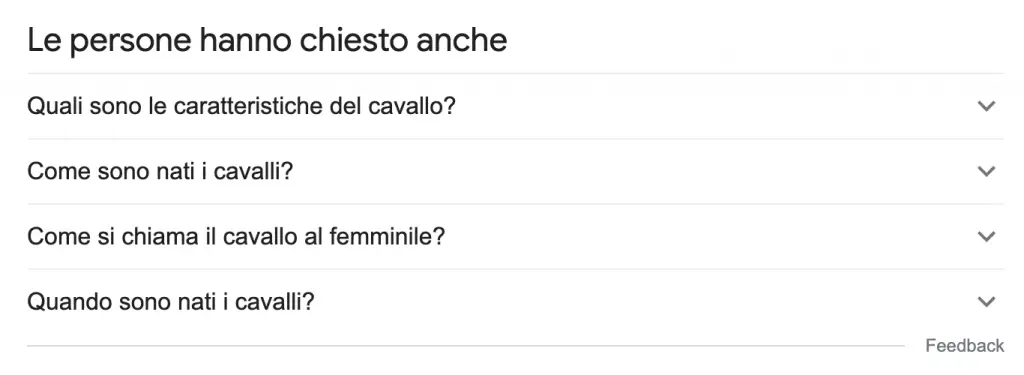Open the Feedback link
This screenshot has height=375, width=1024.
(965, 346)
